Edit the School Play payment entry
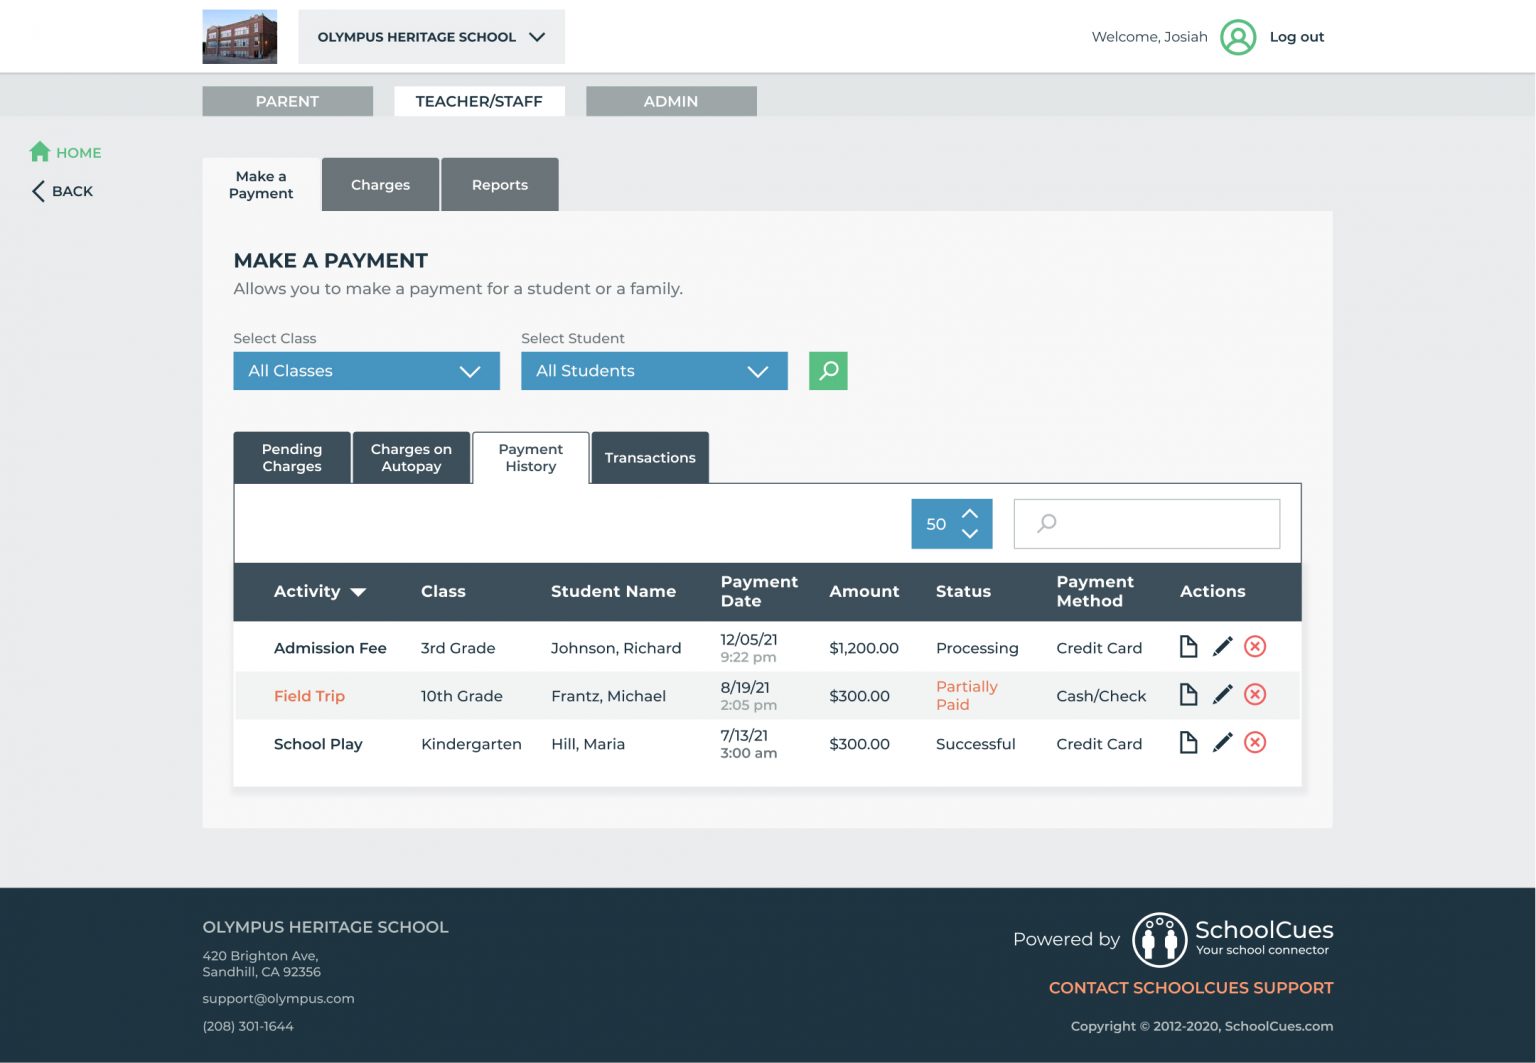The image size is (1536, 1063). tap(1222, 743)
